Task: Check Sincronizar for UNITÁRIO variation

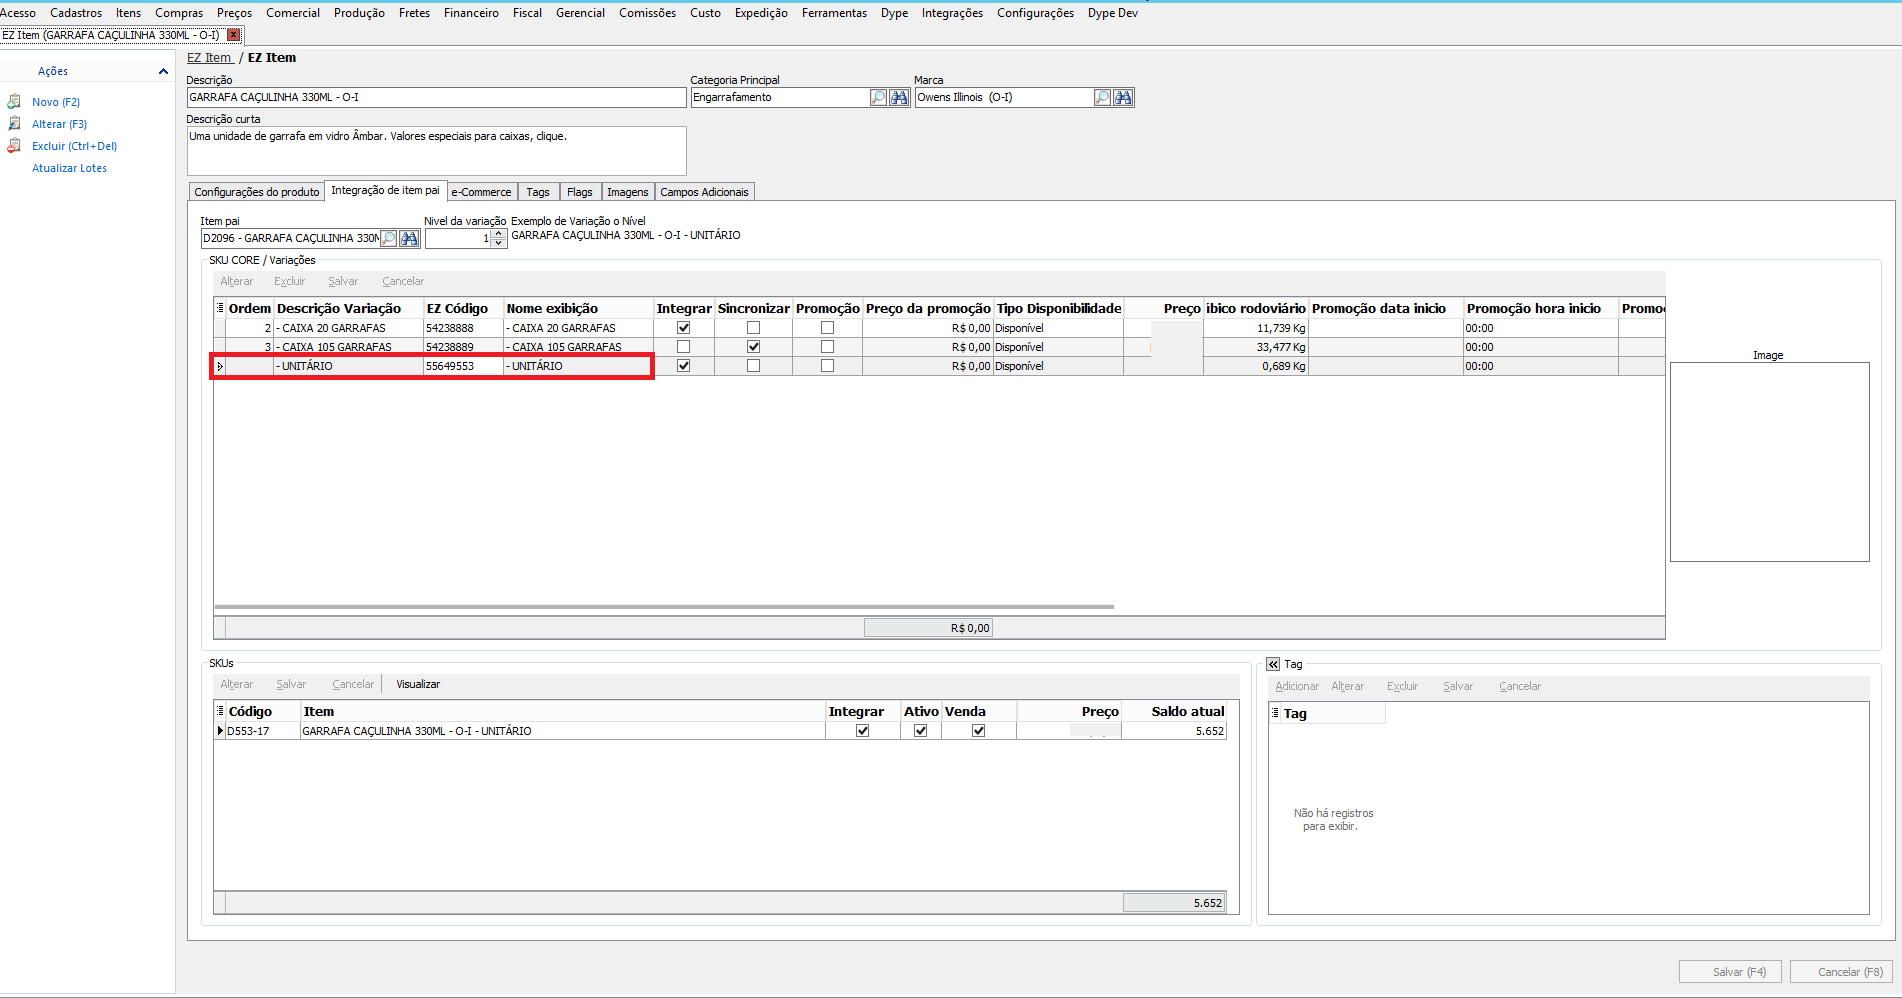Action: [x=754, y=366]
